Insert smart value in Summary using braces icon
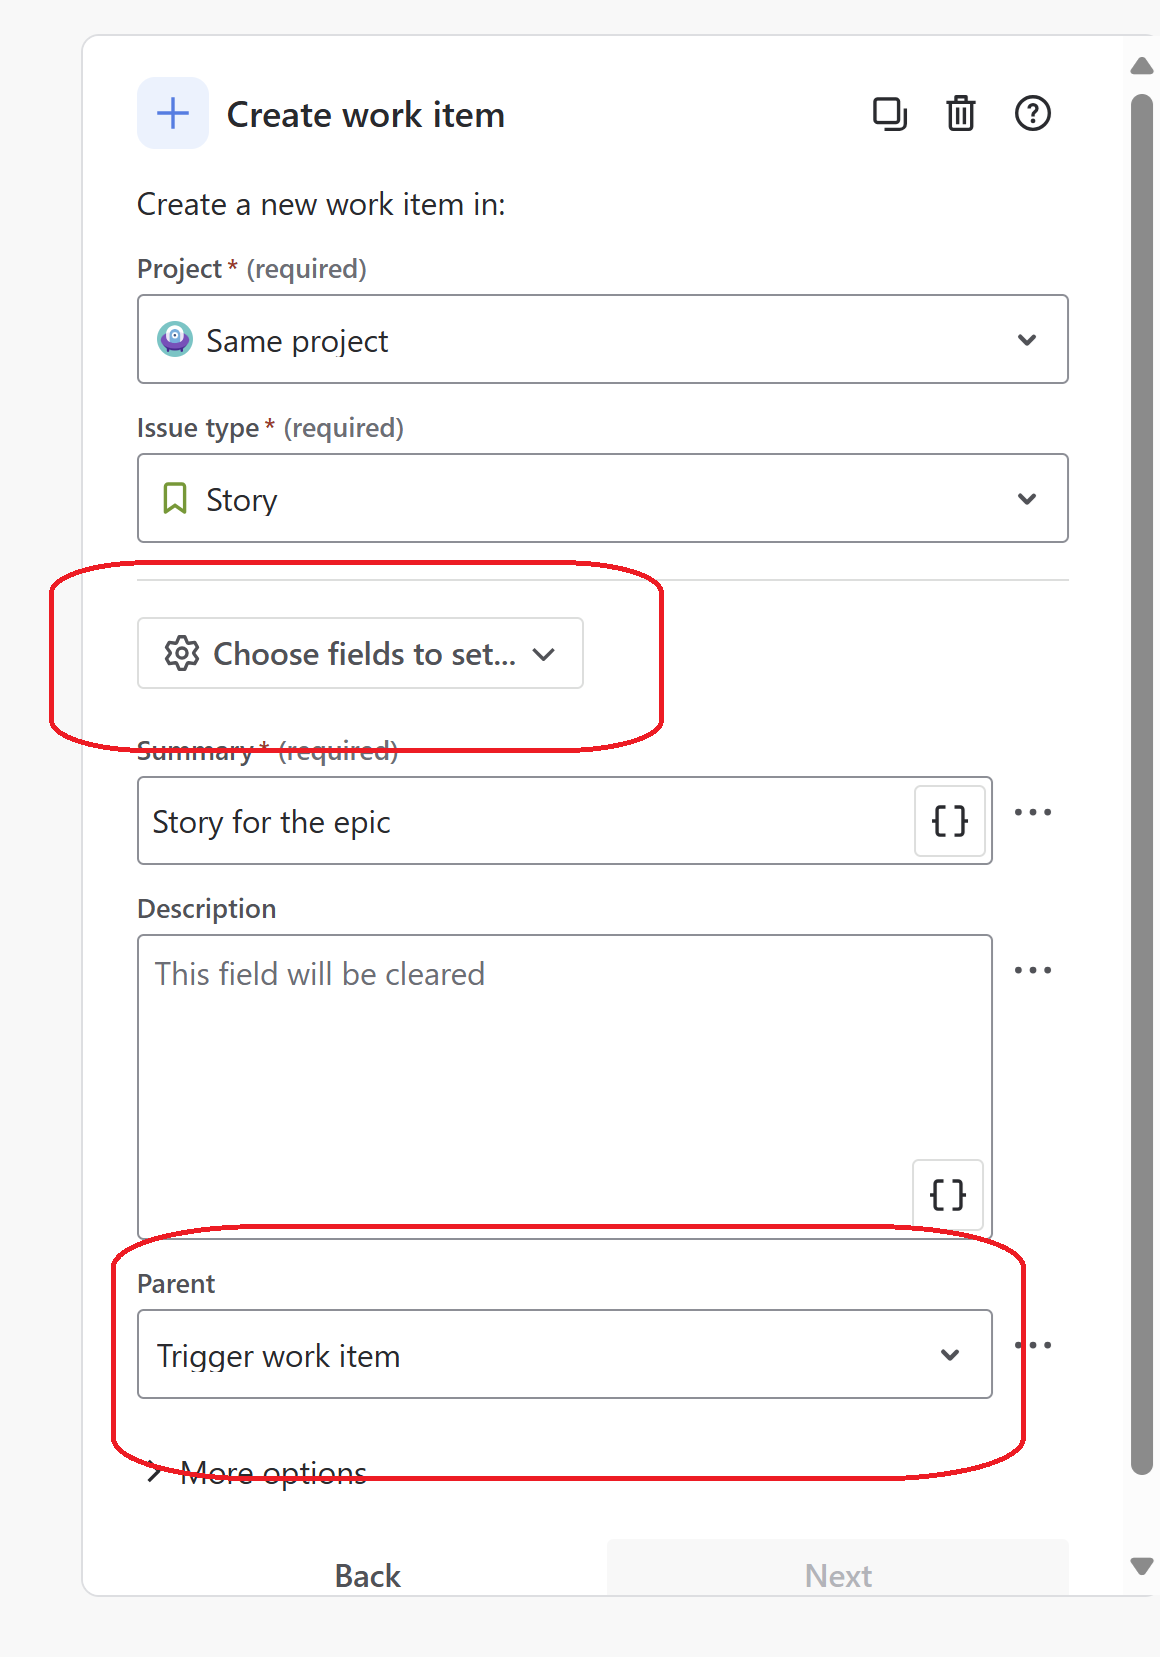The width and height of the screenshot is (1160, 1657). [x=948, y=821]
